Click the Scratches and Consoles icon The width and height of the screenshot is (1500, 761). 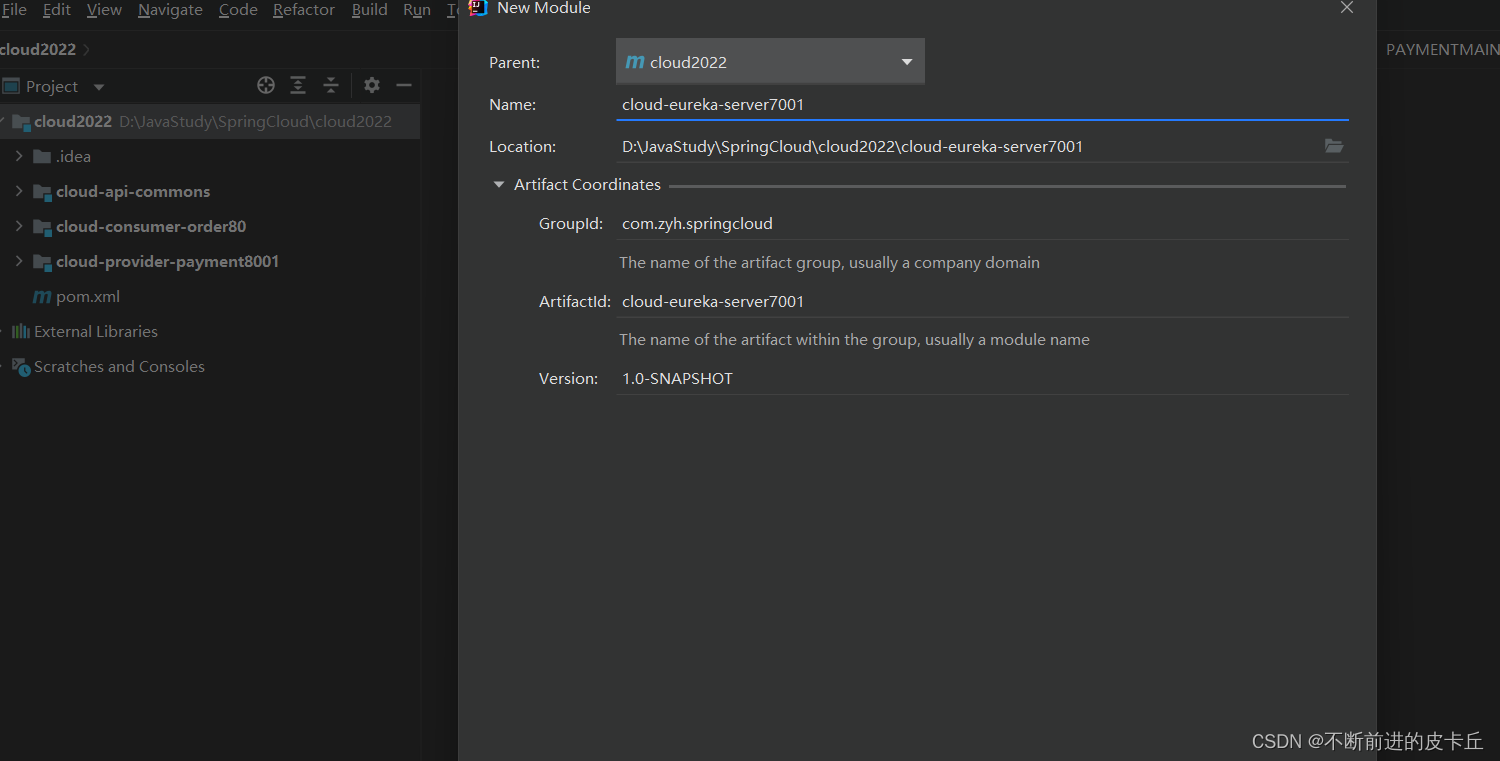click(x=21, y=367)
